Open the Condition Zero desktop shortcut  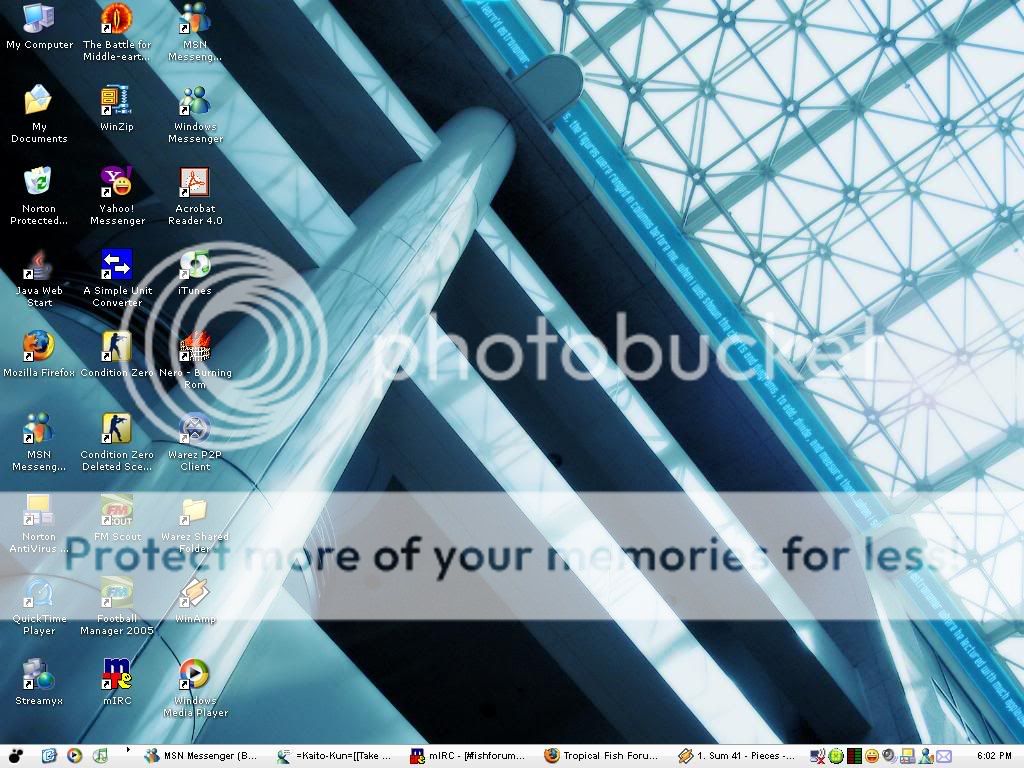pyautogui.click(x=117, y=347)
